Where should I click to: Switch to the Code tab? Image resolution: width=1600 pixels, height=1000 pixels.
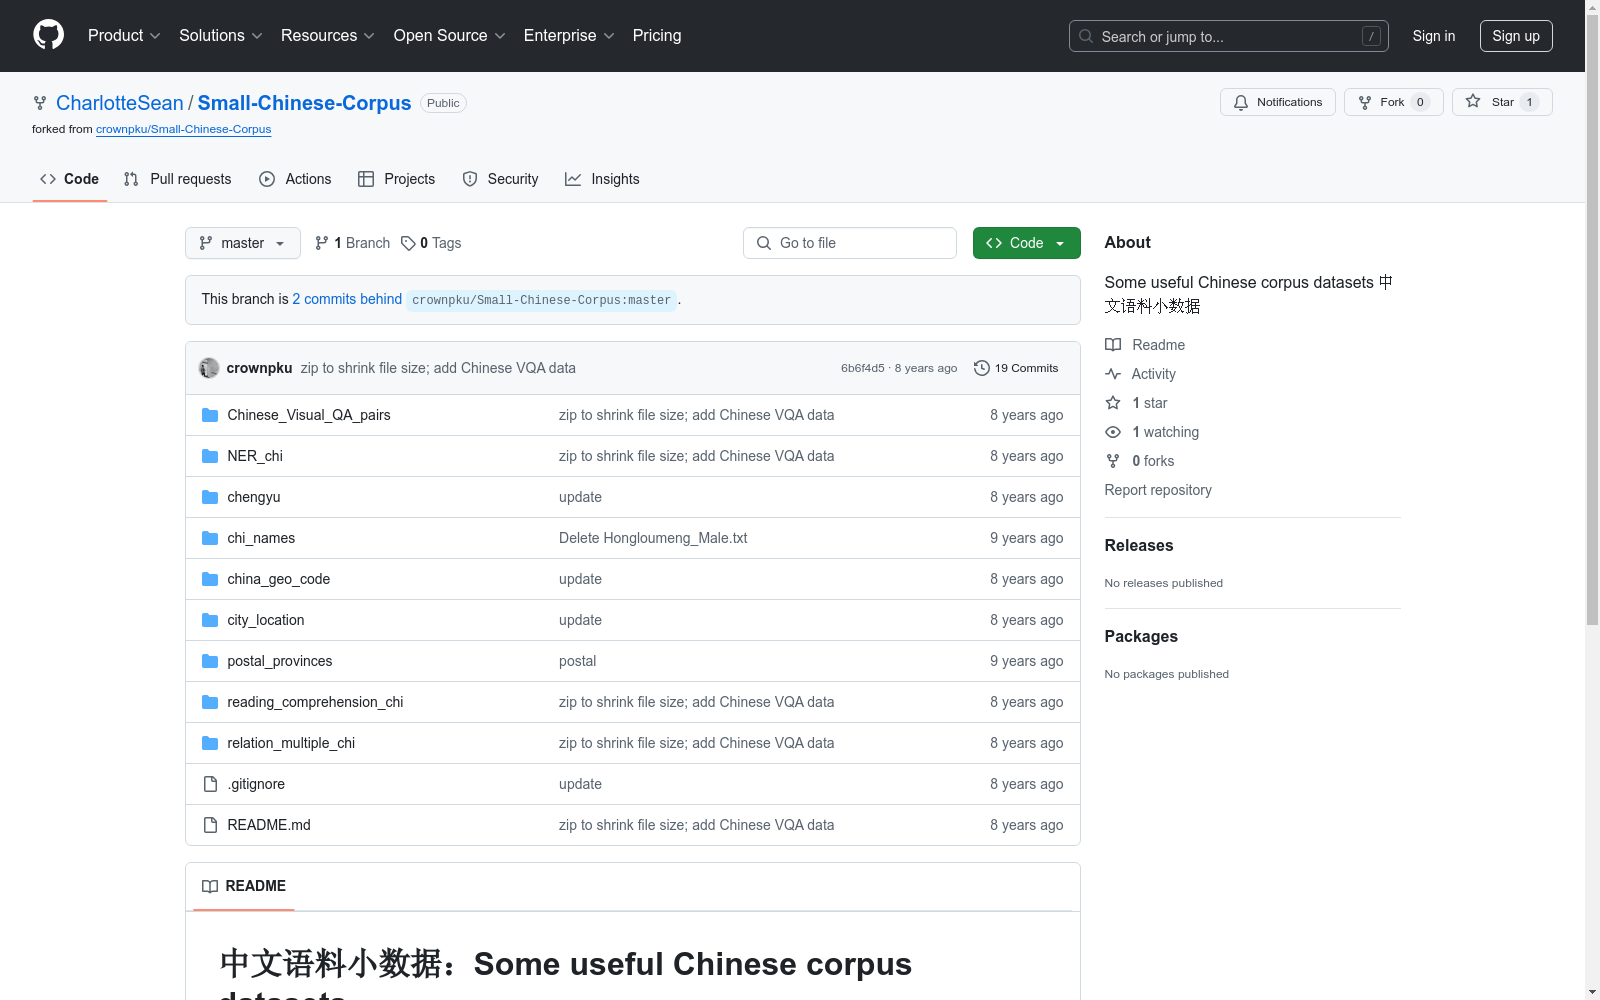tap(70, 179)
